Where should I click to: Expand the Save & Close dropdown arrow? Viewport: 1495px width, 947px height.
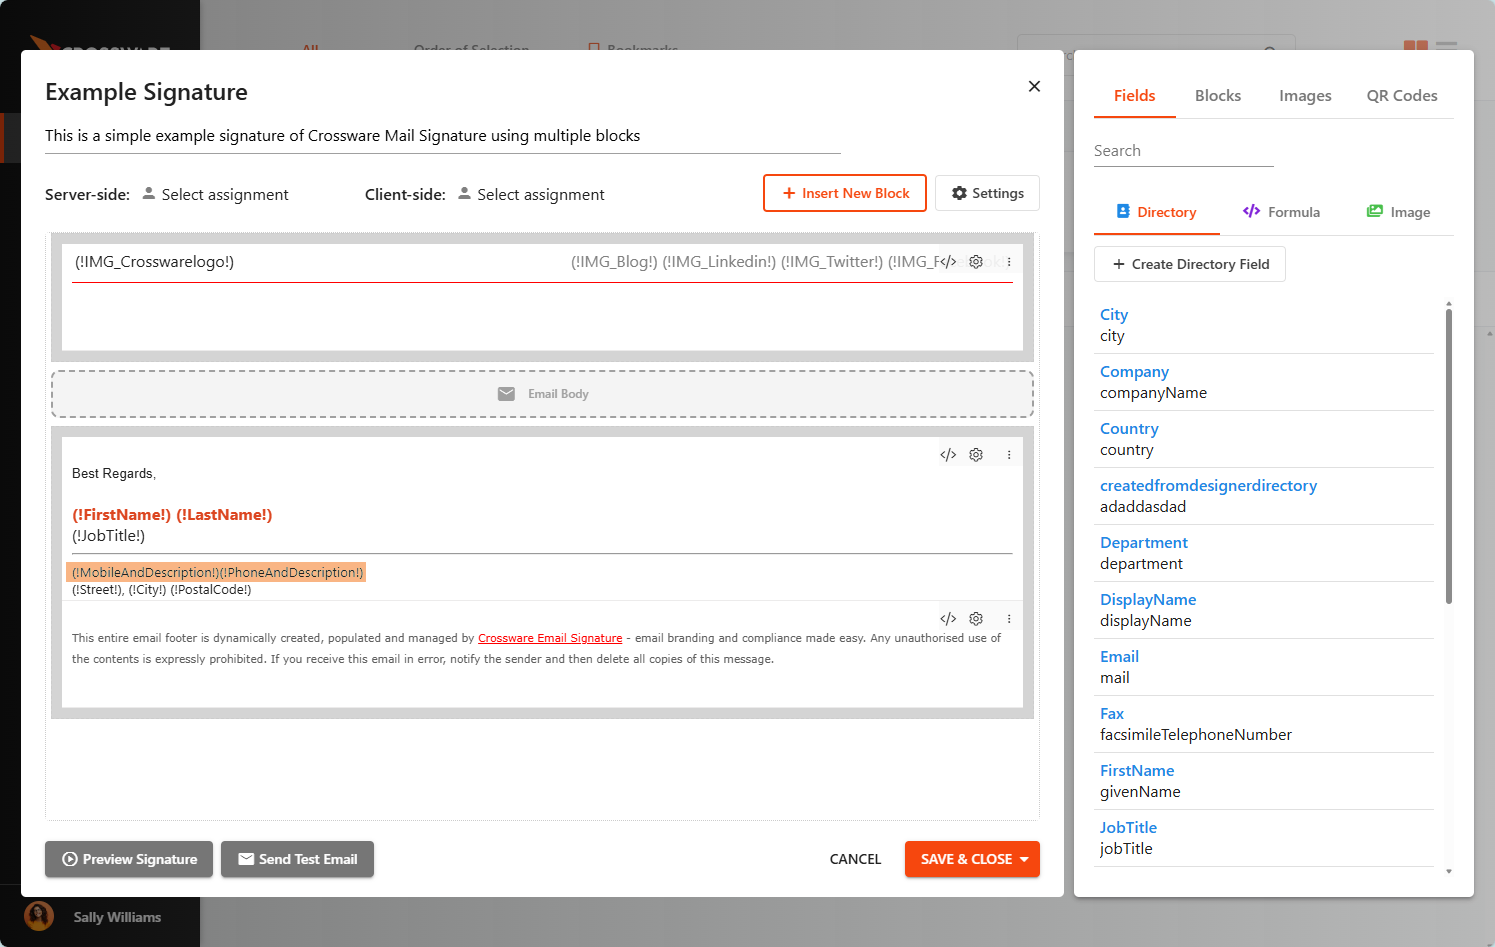(1025, 859)
